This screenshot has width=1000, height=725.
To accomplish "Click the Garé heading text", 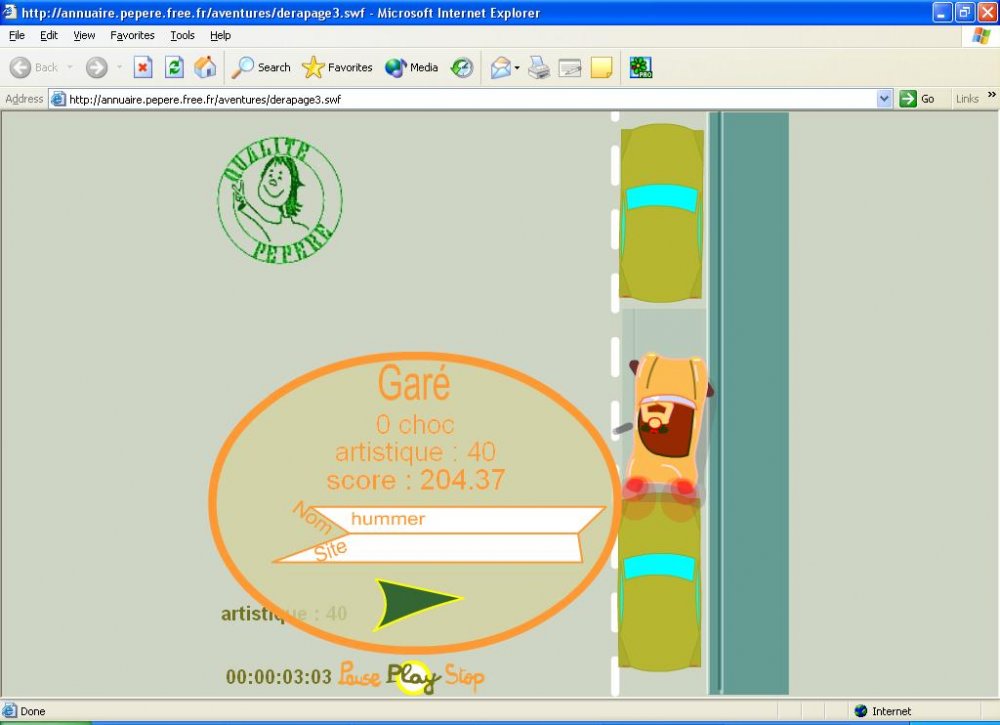I will 414,383.
